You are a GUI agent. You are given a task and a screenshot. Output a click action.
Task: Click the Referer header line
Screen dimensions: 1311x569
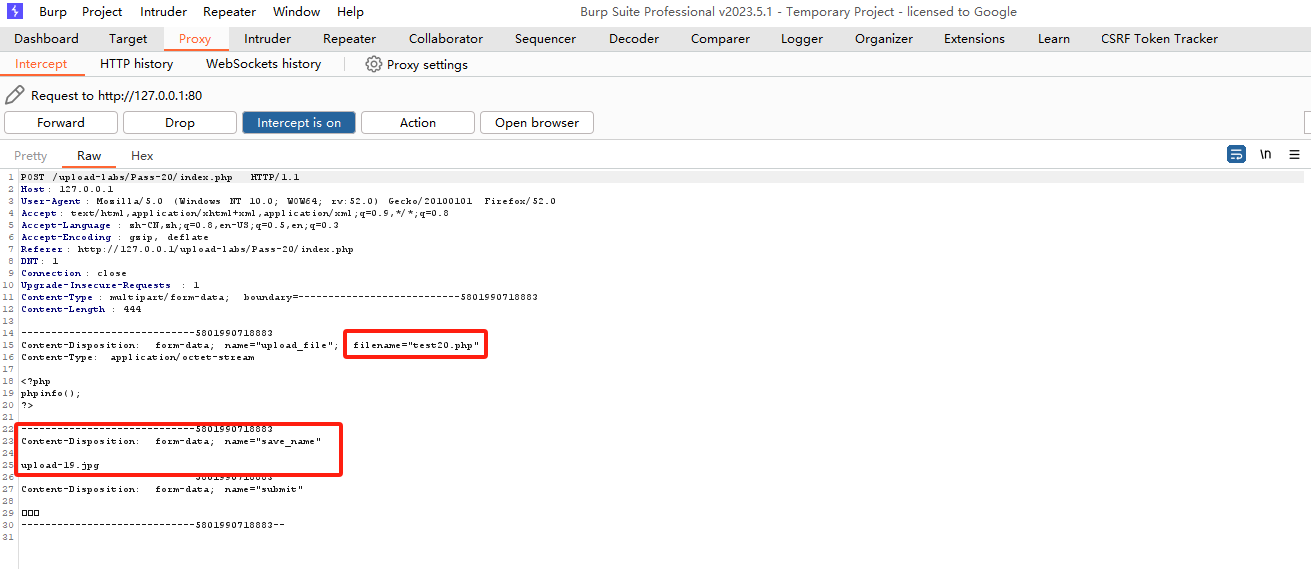(x=187, y=249)
